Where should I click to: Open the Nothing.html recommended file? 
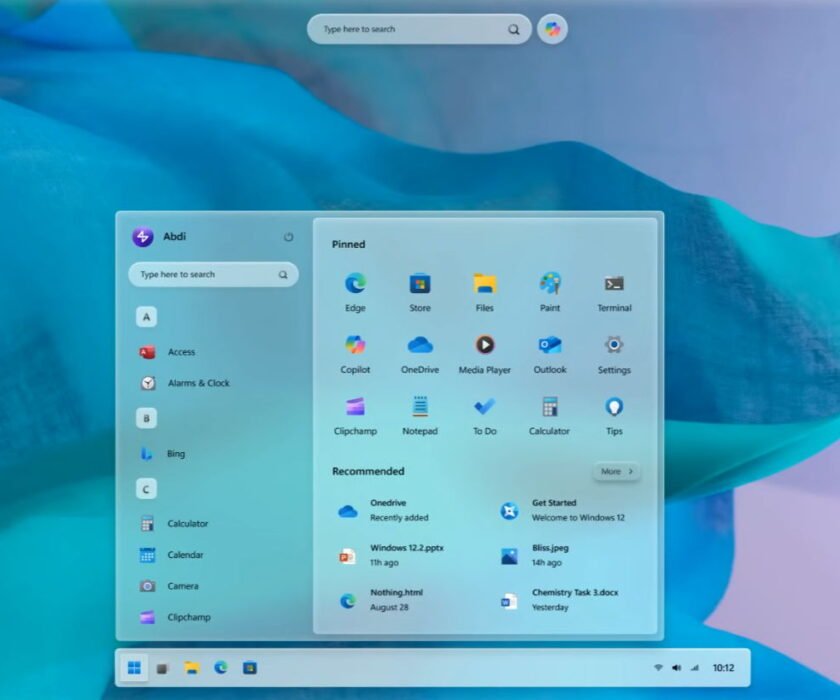click(x=380, y=600)
